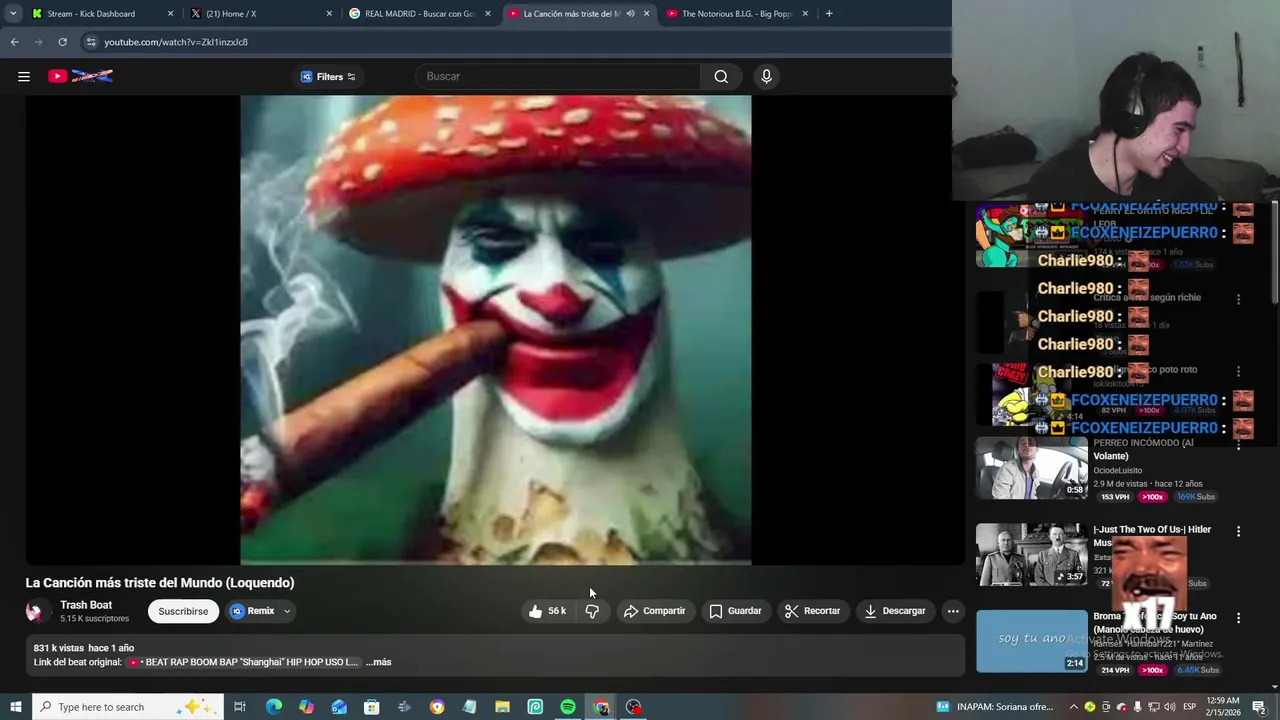Open options menu for Broma telefónica video
This screenshot has width=1280, height=720.
pos(1238,619)
